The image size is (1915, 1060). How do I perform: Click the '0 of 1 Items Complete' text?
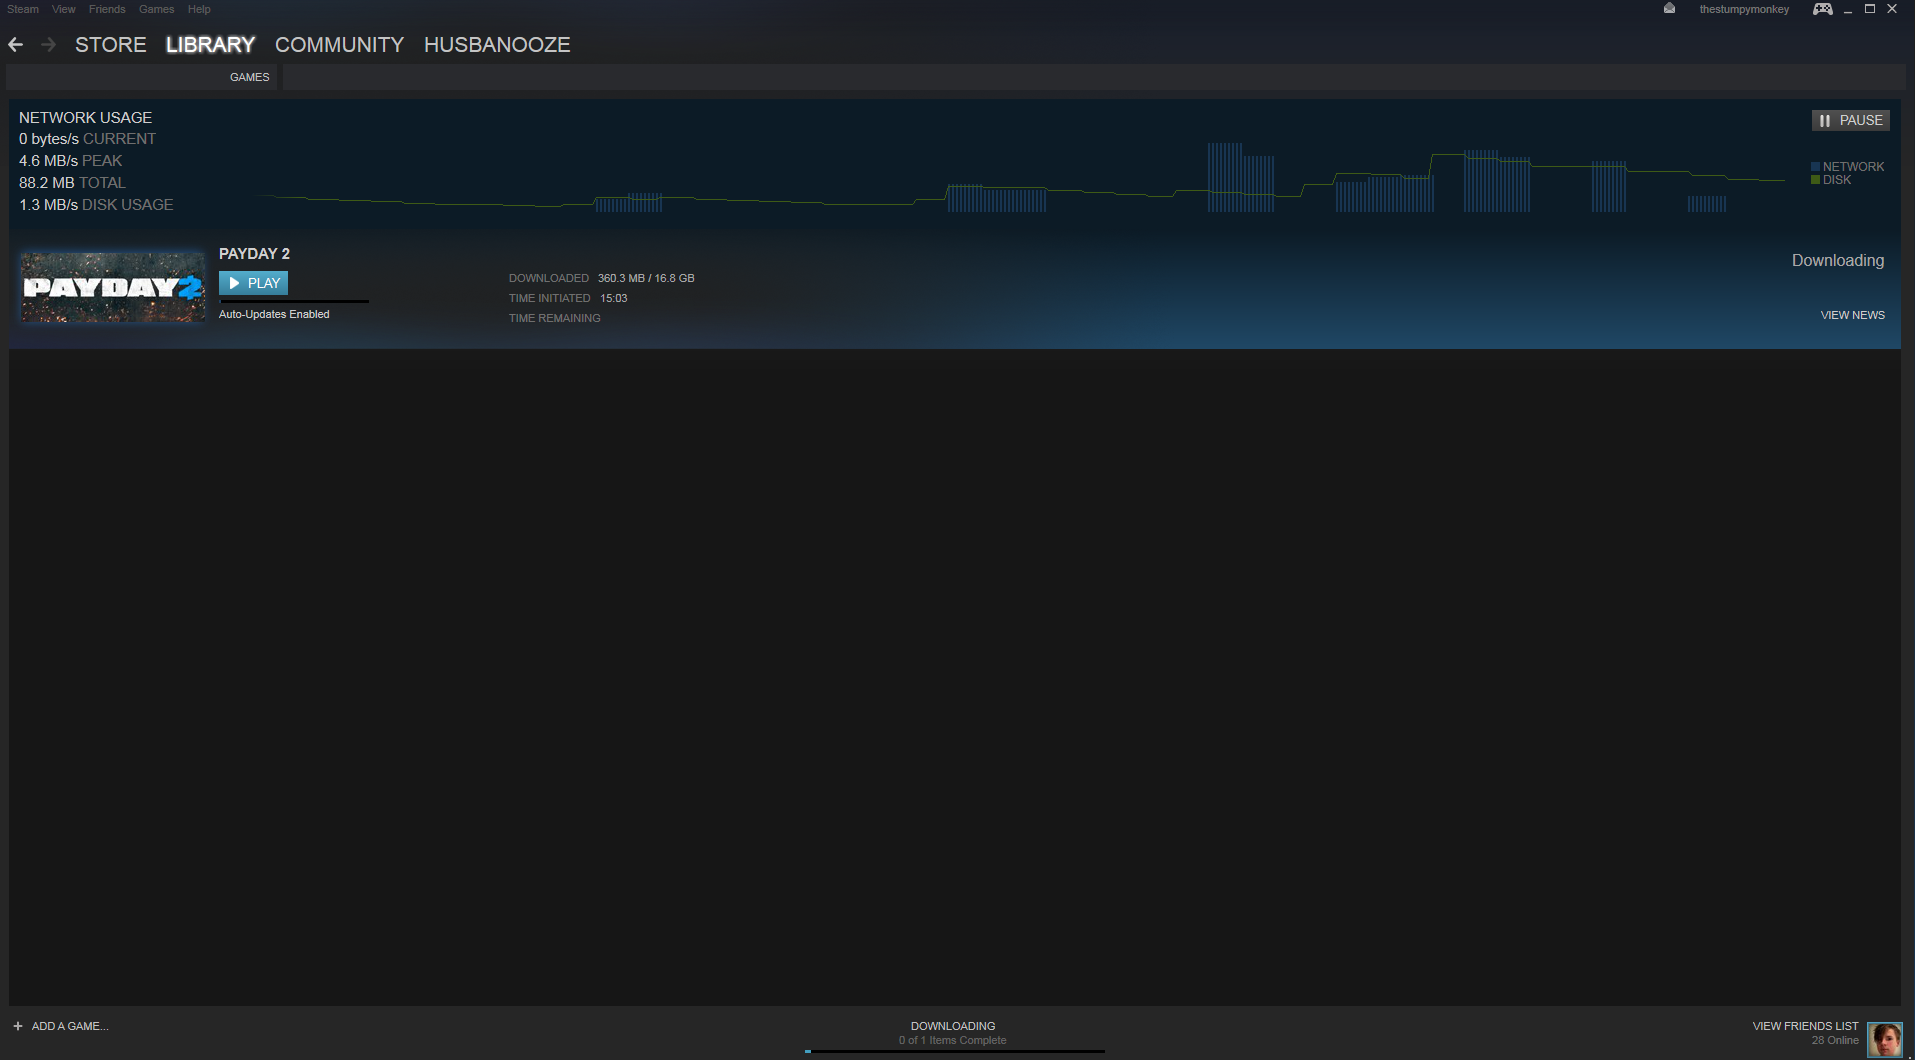coord(953,1040)
